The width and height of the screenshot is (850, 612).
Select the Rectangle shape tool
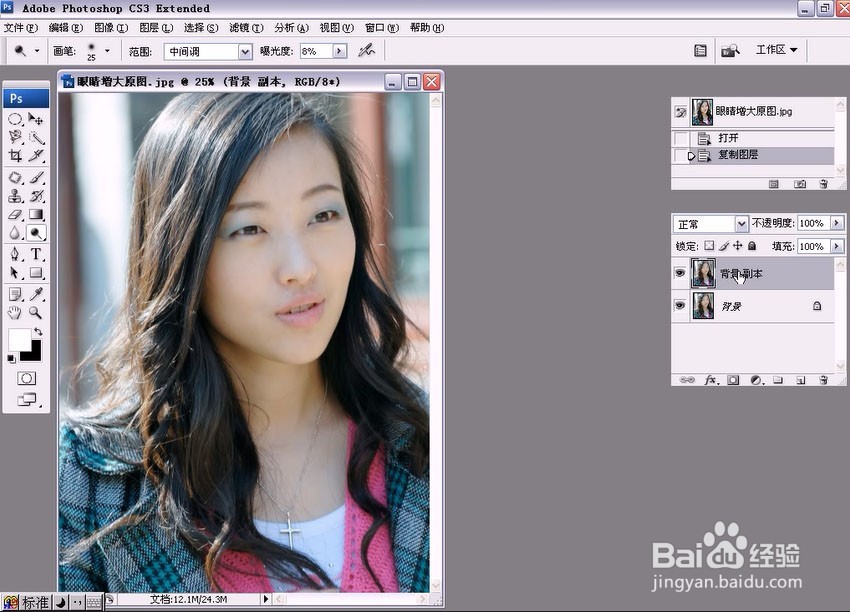pos(36,272)
